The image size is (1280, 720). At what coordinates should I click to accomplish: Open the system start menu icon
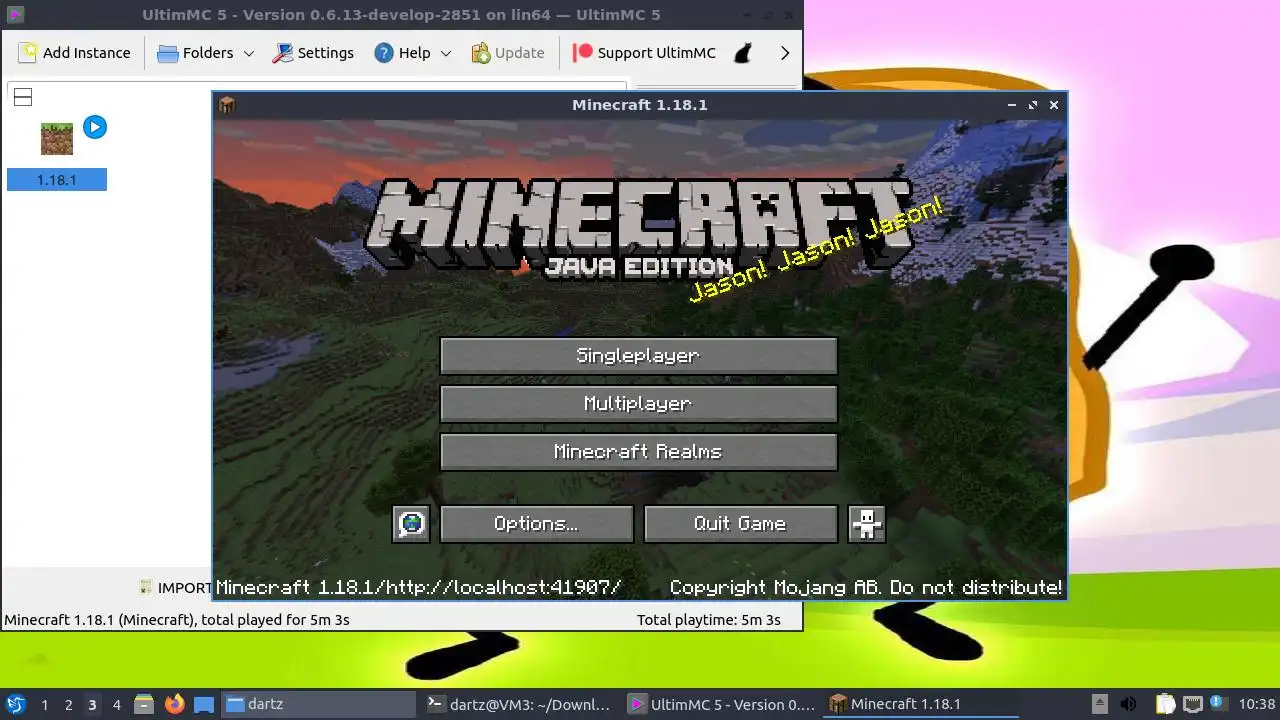15,704
